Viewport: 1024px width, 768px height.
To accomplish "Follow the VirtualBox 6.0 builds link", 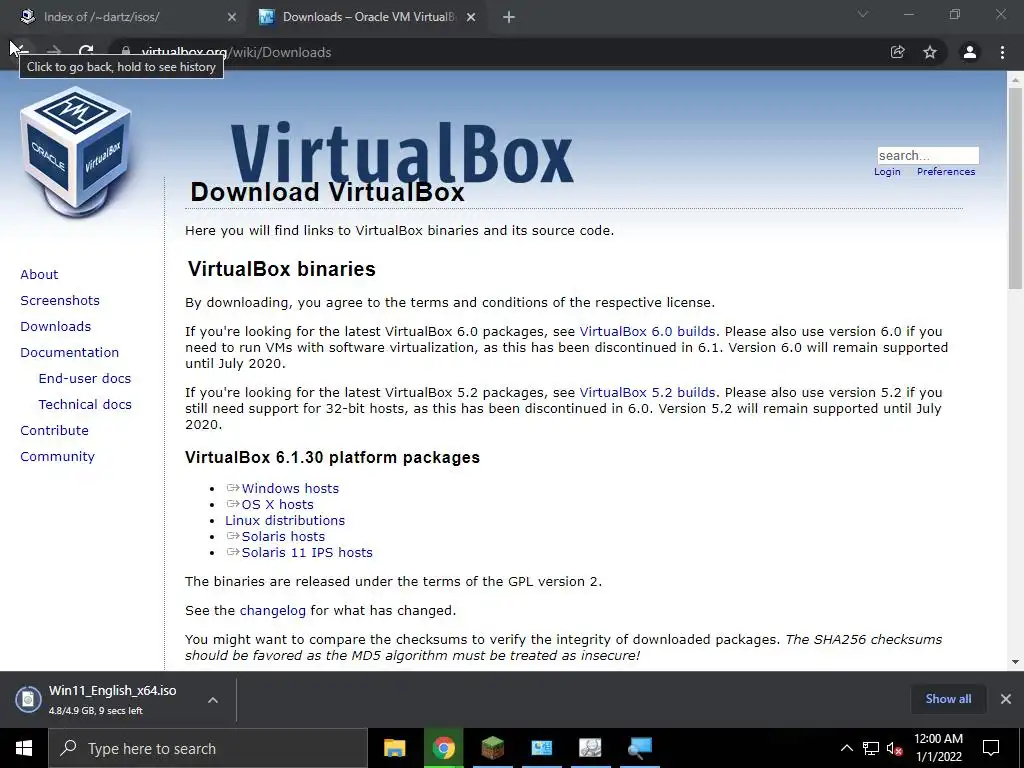I will 647,331.
